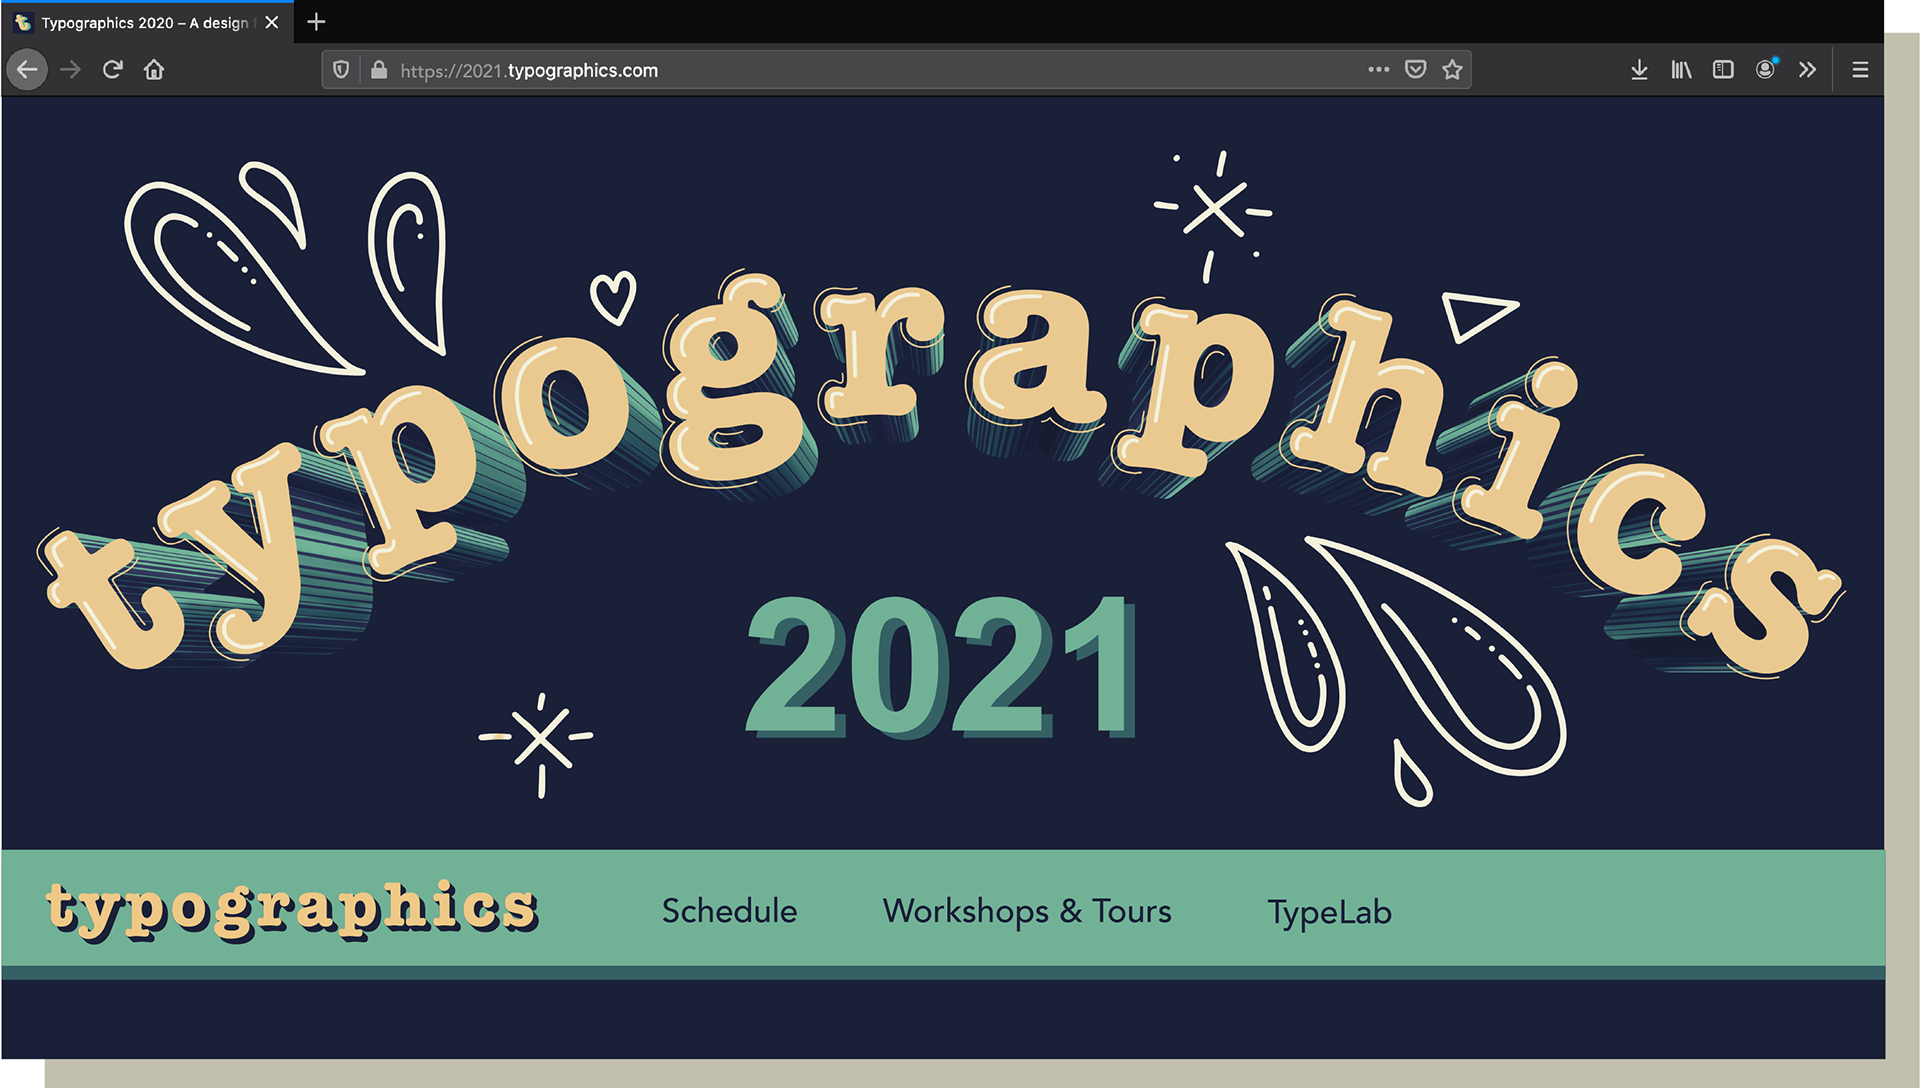Image resolution: width=1920 pixels, height=1088 pixels.
Task: Open the Schedule page link
Action: (729, 911)
